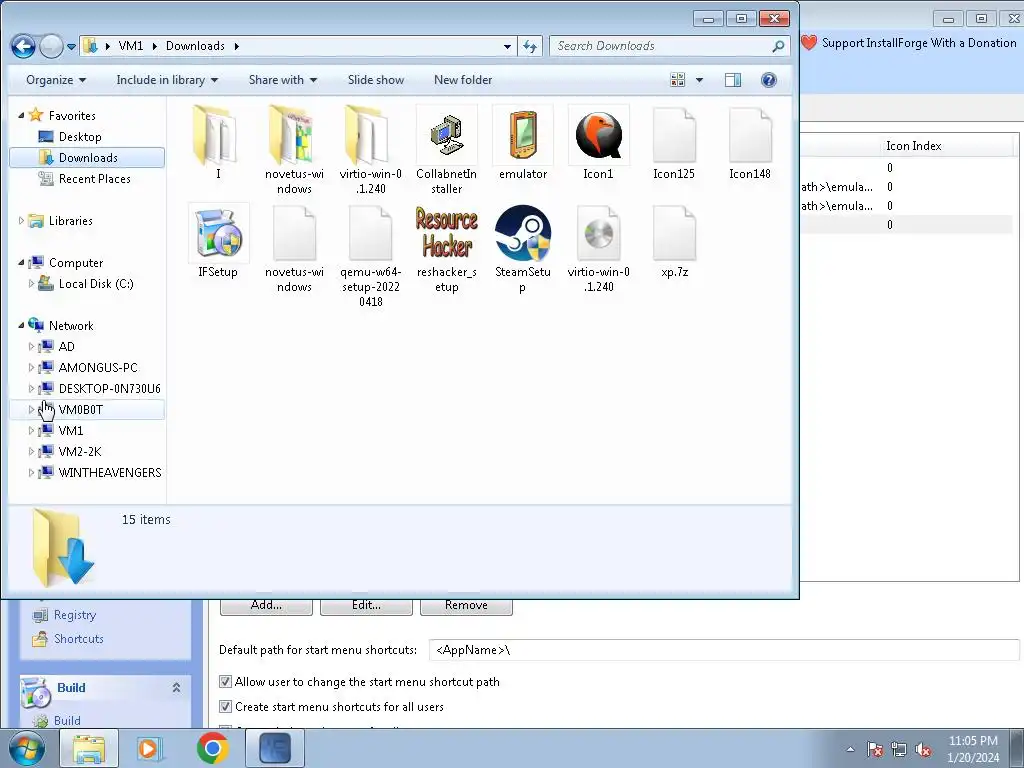1024x768 pixels.
Task: Select the reshacker_setup file
Action: pyautogui.click(x=447, y=248)
